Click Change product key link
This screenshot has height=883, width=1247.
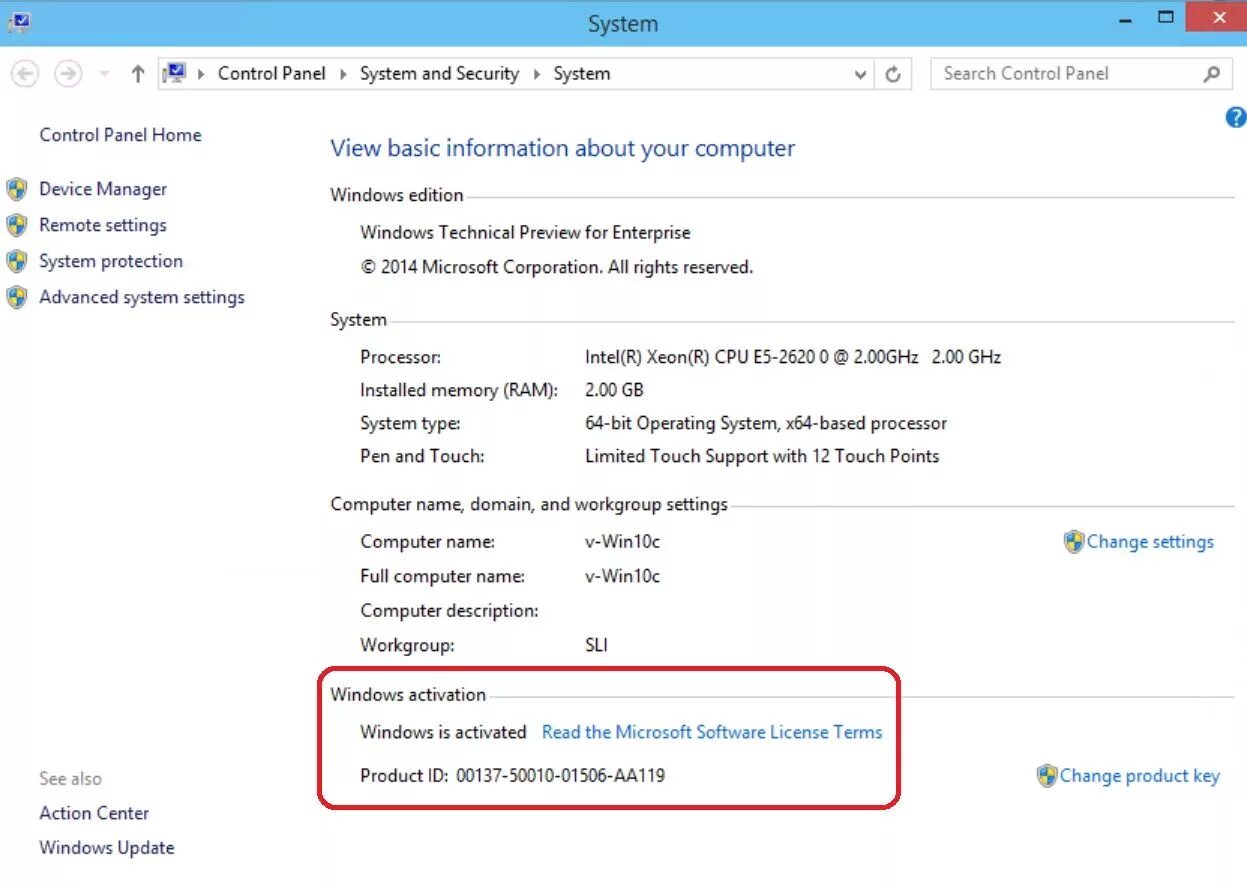[x=1140, y=776]
